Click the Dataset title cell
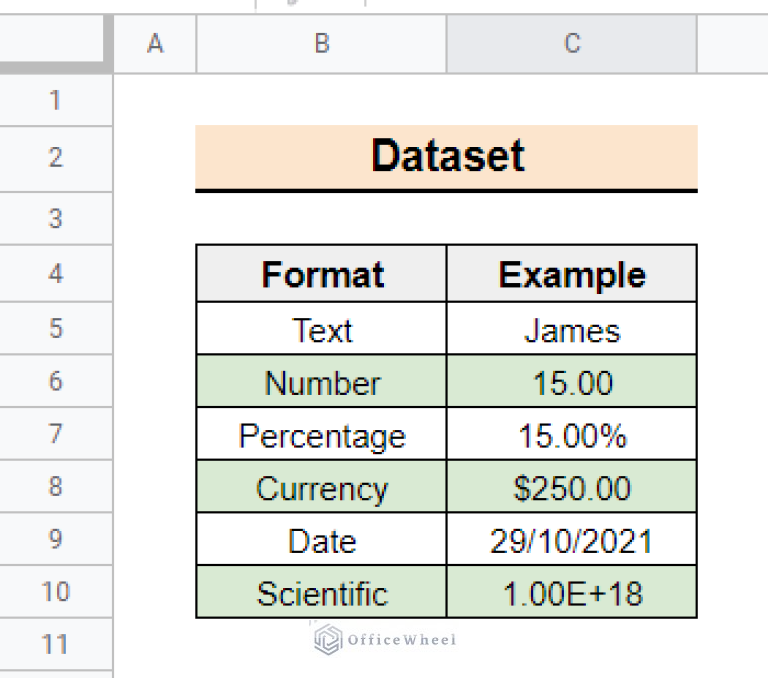Image resolution: width=768 pixels, height=678 pixels. (x=446, y=157)
